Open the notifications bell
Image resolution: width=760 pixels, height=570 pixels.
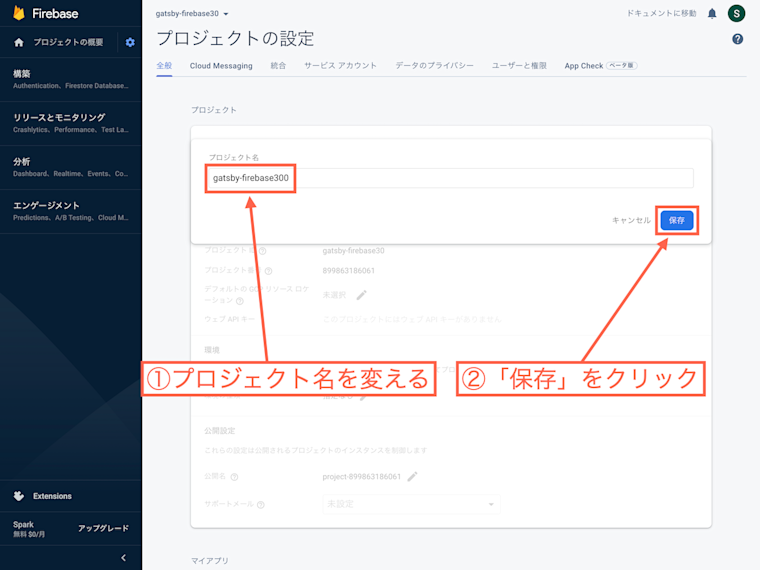(712, 13)
